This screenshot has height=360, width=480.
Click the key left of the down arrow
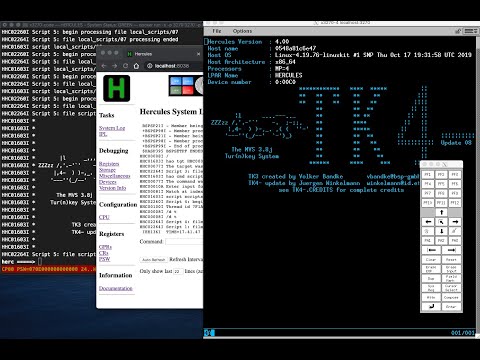point(428,231)
